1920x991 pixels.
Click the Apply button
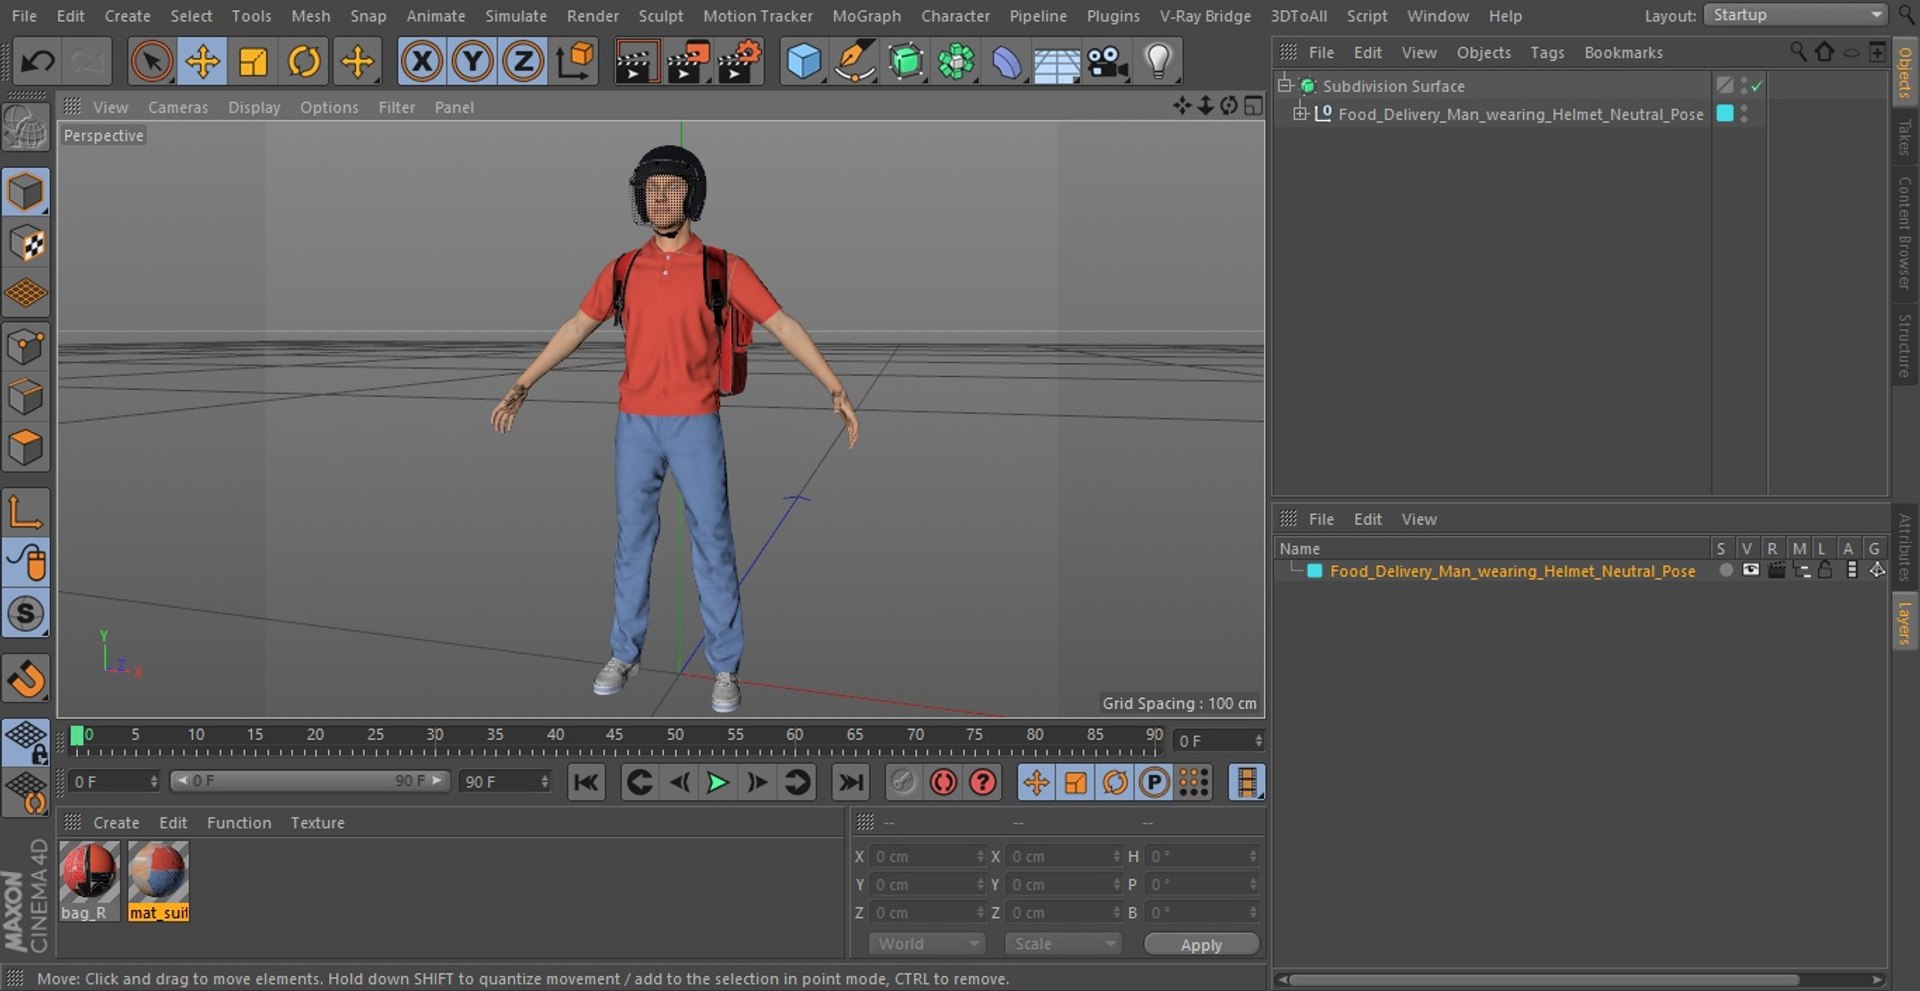(x=1201, y=945)
